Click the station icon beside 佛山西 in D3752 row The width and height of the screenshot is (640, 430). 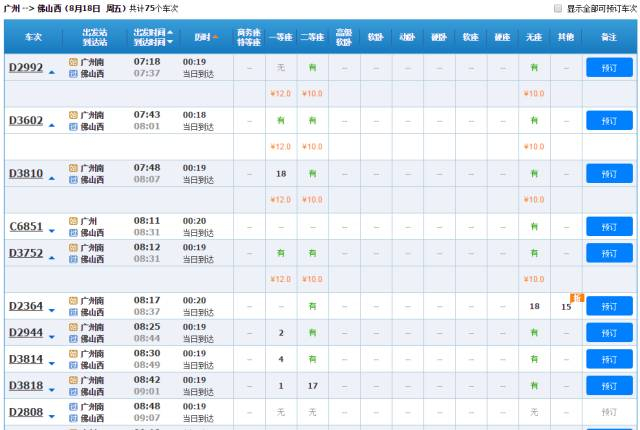[x=73, y=259]
